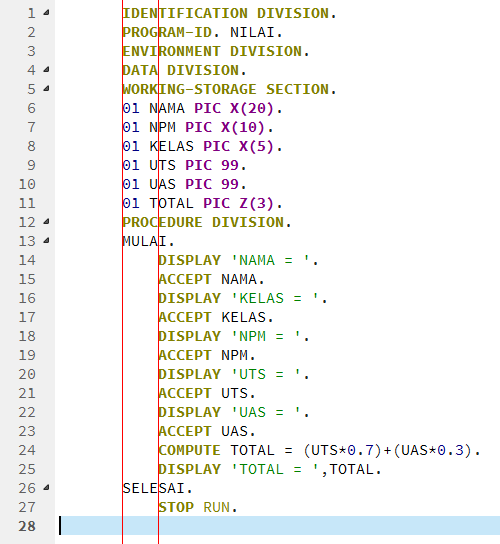Click on ACCEPT UAS statement

click(x=207, y=432)
